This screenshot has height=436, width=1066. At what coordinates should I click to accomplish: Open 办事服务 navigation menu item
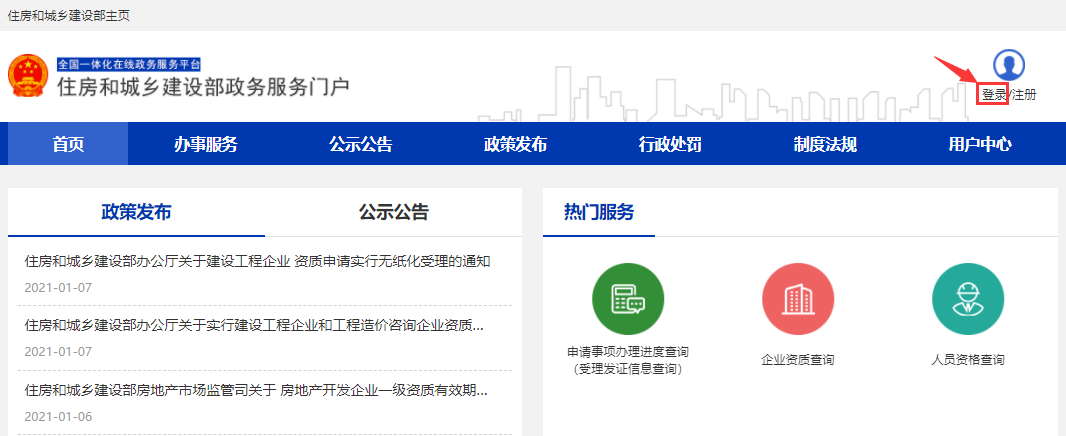coord(205,144)
